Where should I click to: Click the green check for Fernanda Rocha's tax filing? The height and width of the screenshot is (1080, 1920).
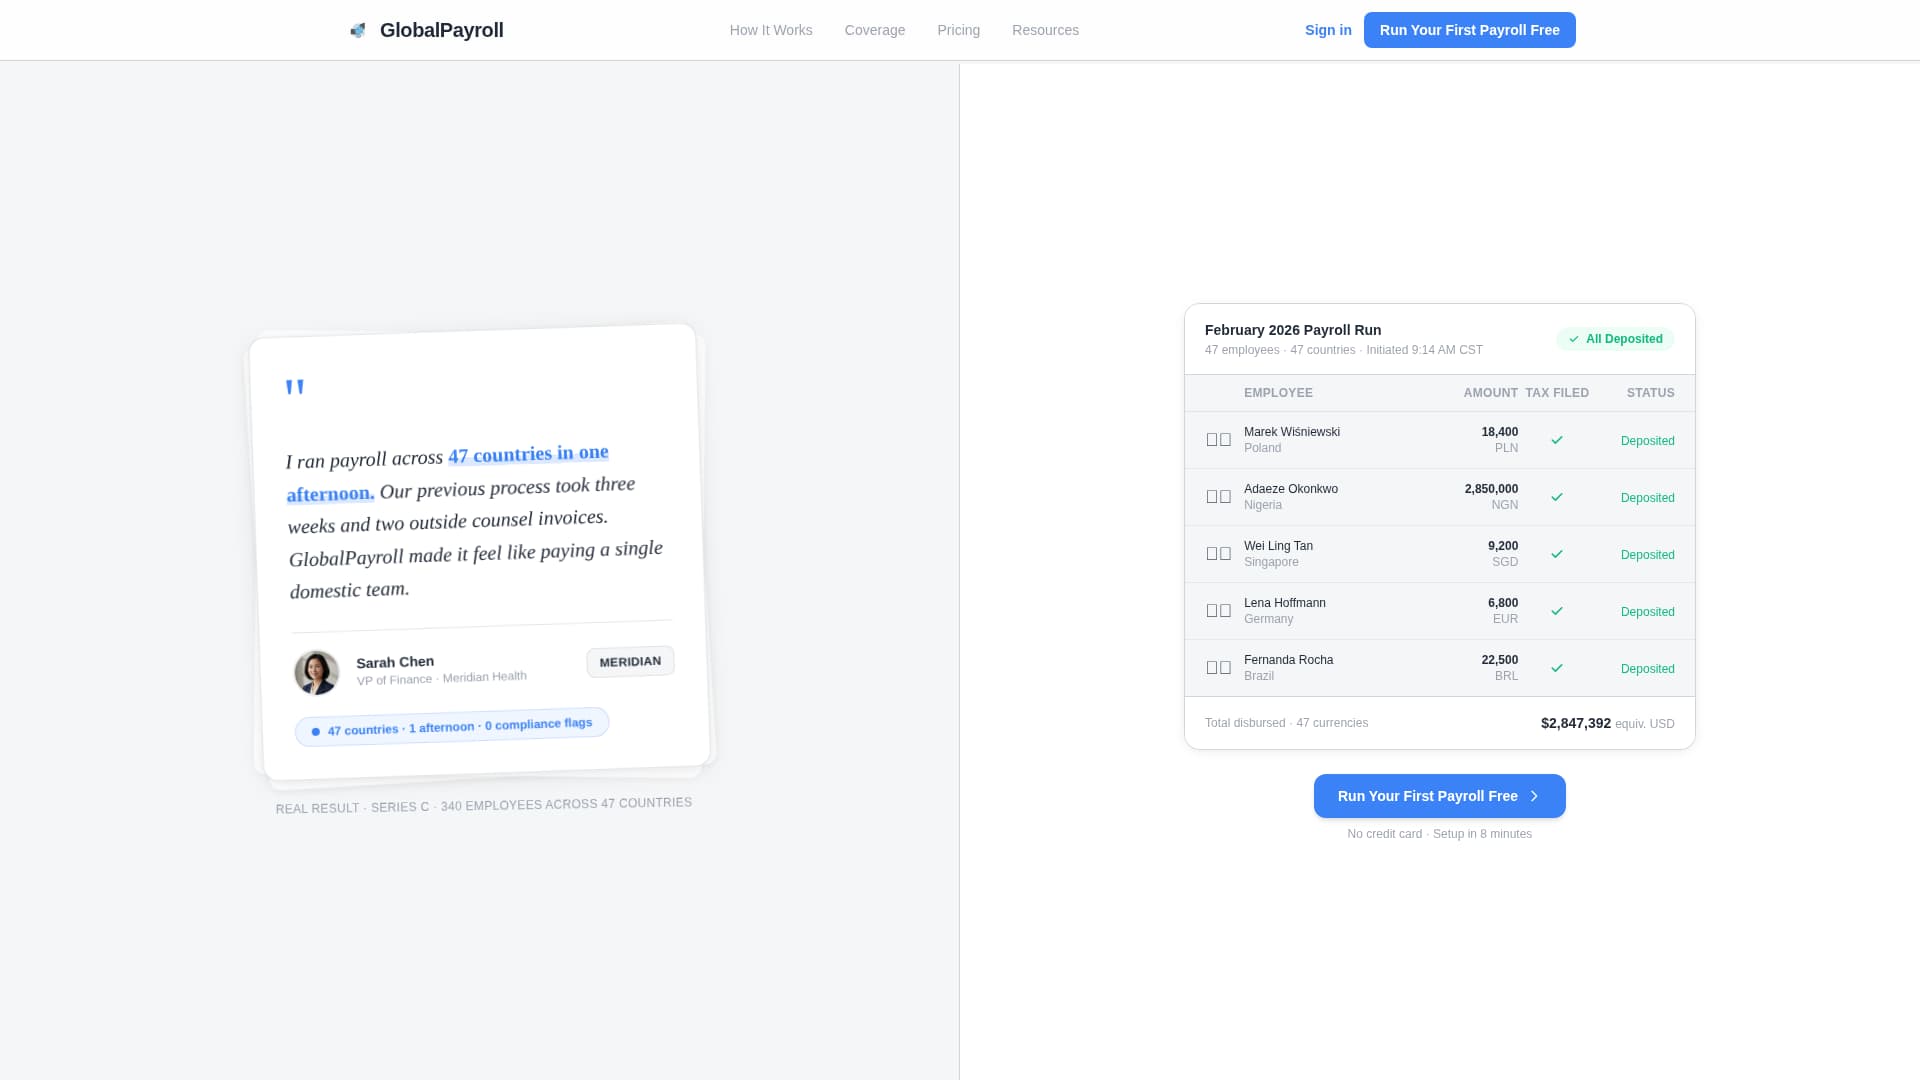1556,667
